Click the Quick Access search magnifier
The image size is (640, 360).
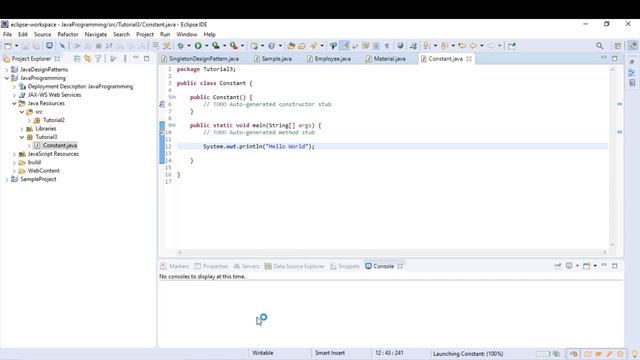pyautogui.click(x=600, y=46)
